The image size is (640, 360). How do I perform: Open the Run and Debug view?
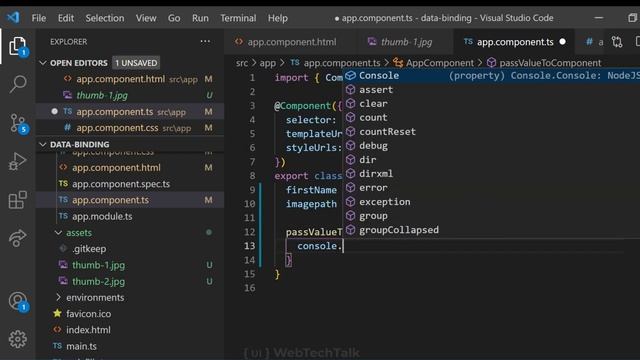[x=18, y=161]
